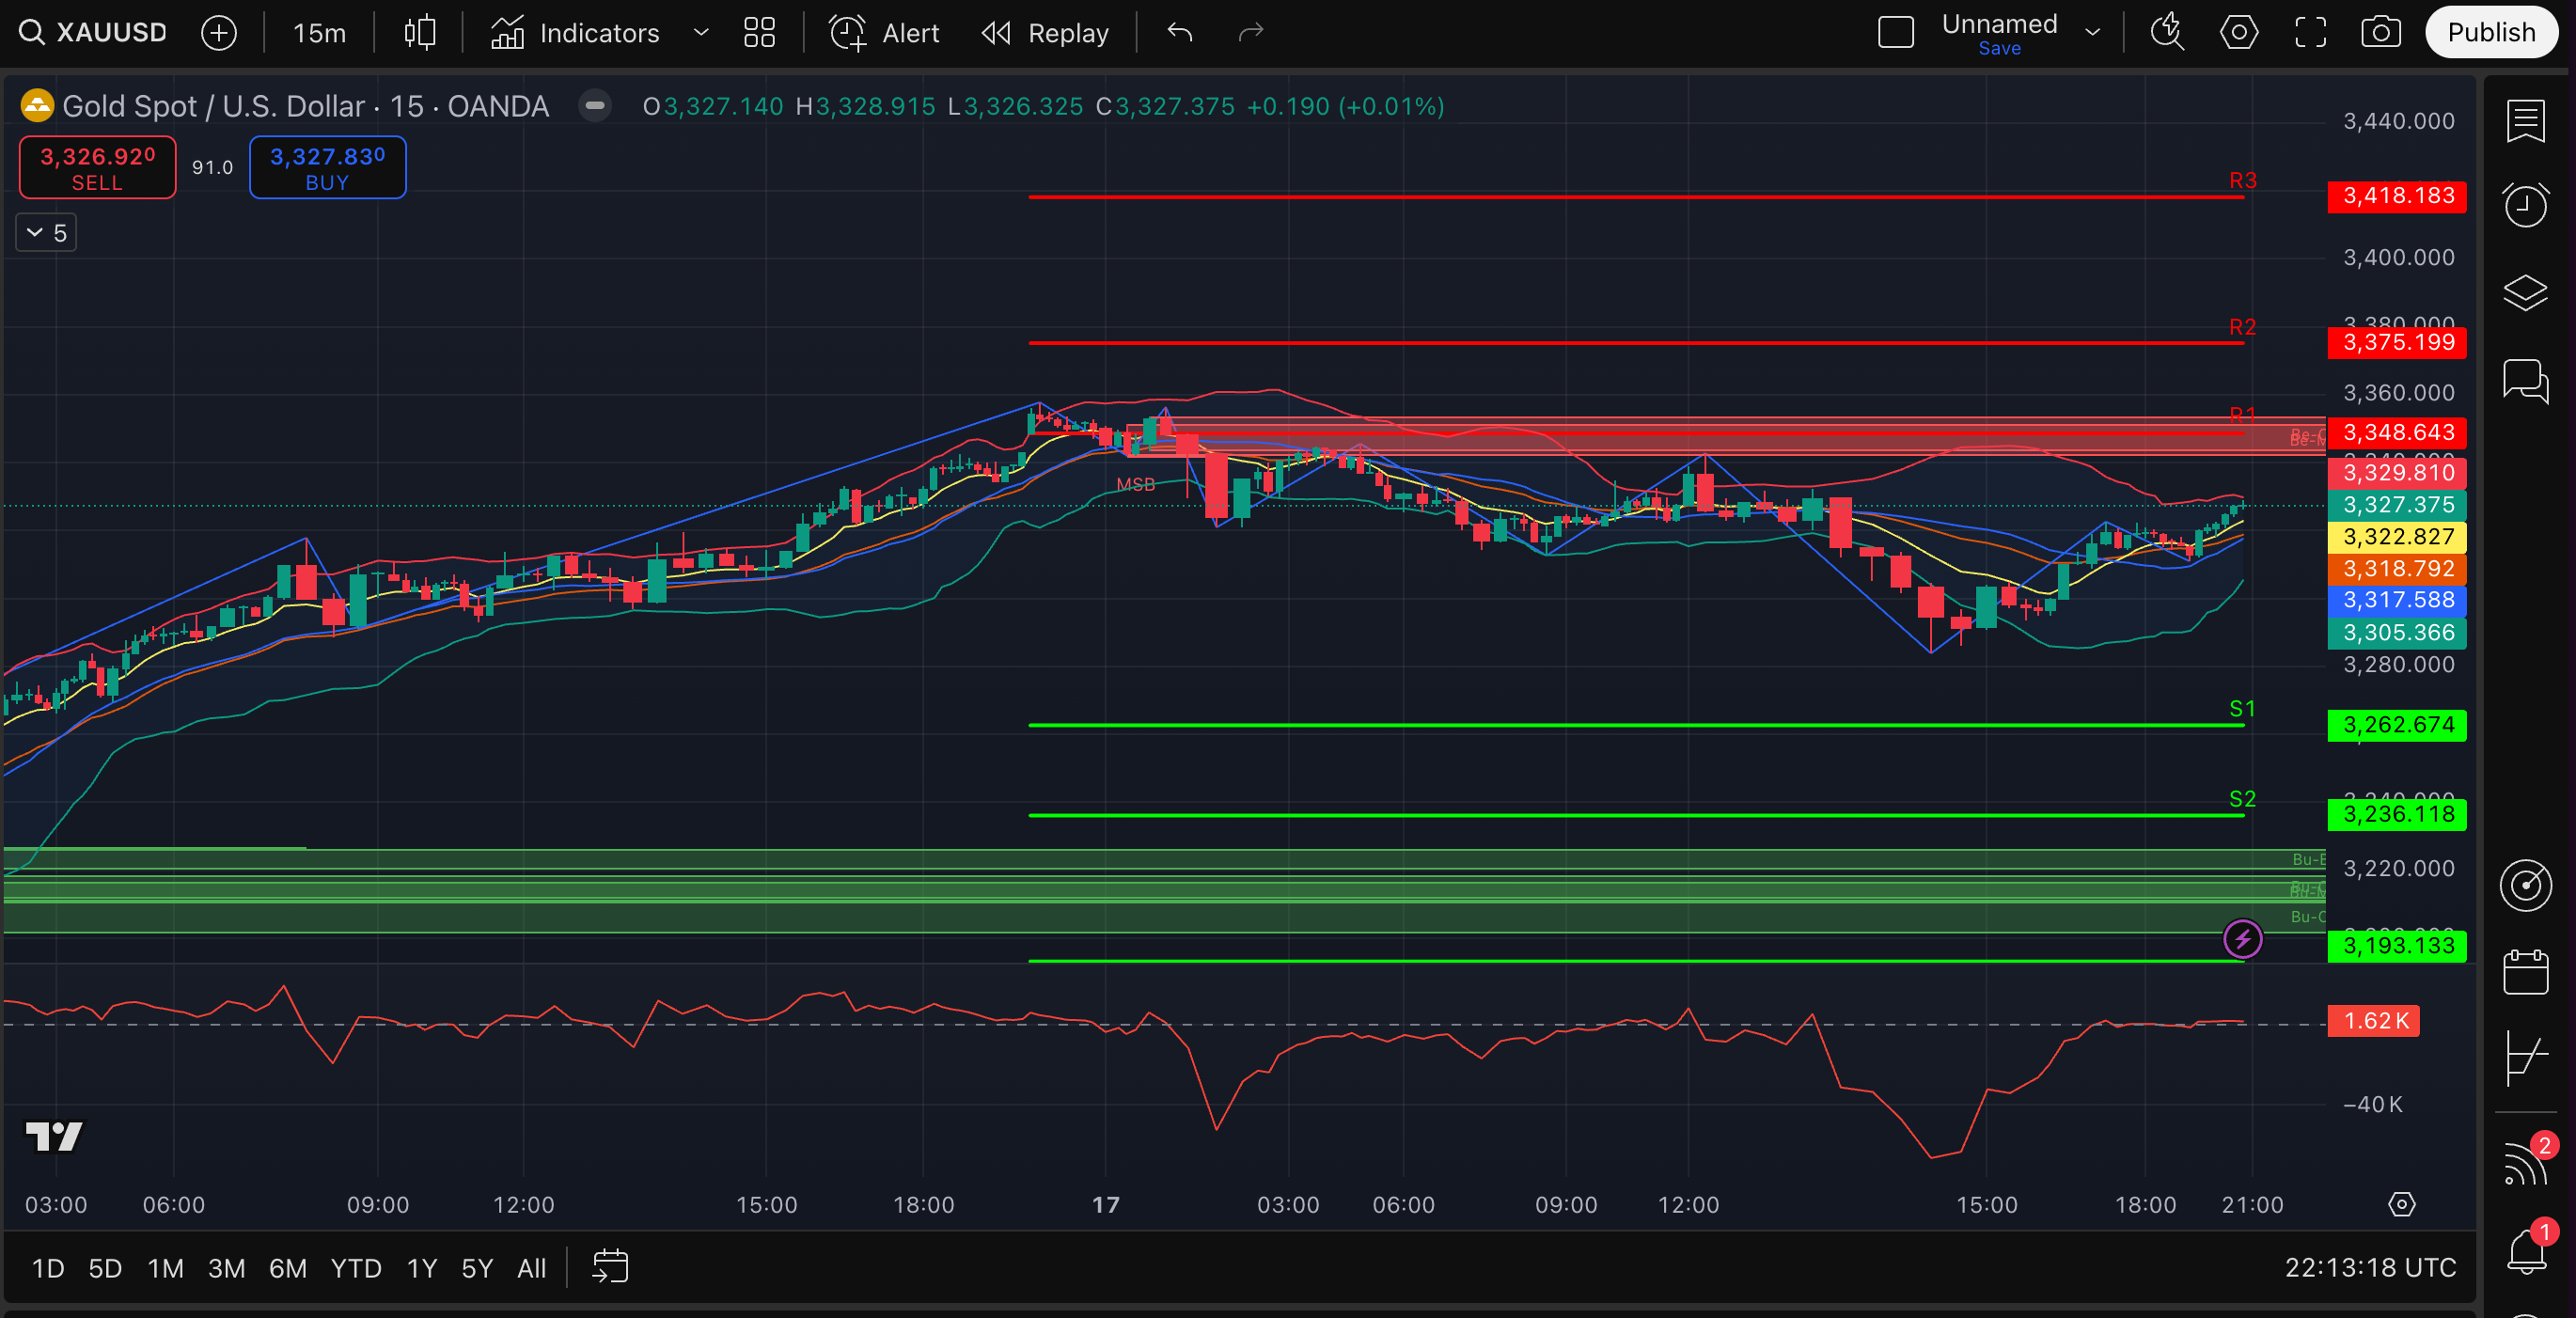Open indicator templates grid
This screenshot has height=1318, width=2576.
pyautogui.click(x=759, y=33)
